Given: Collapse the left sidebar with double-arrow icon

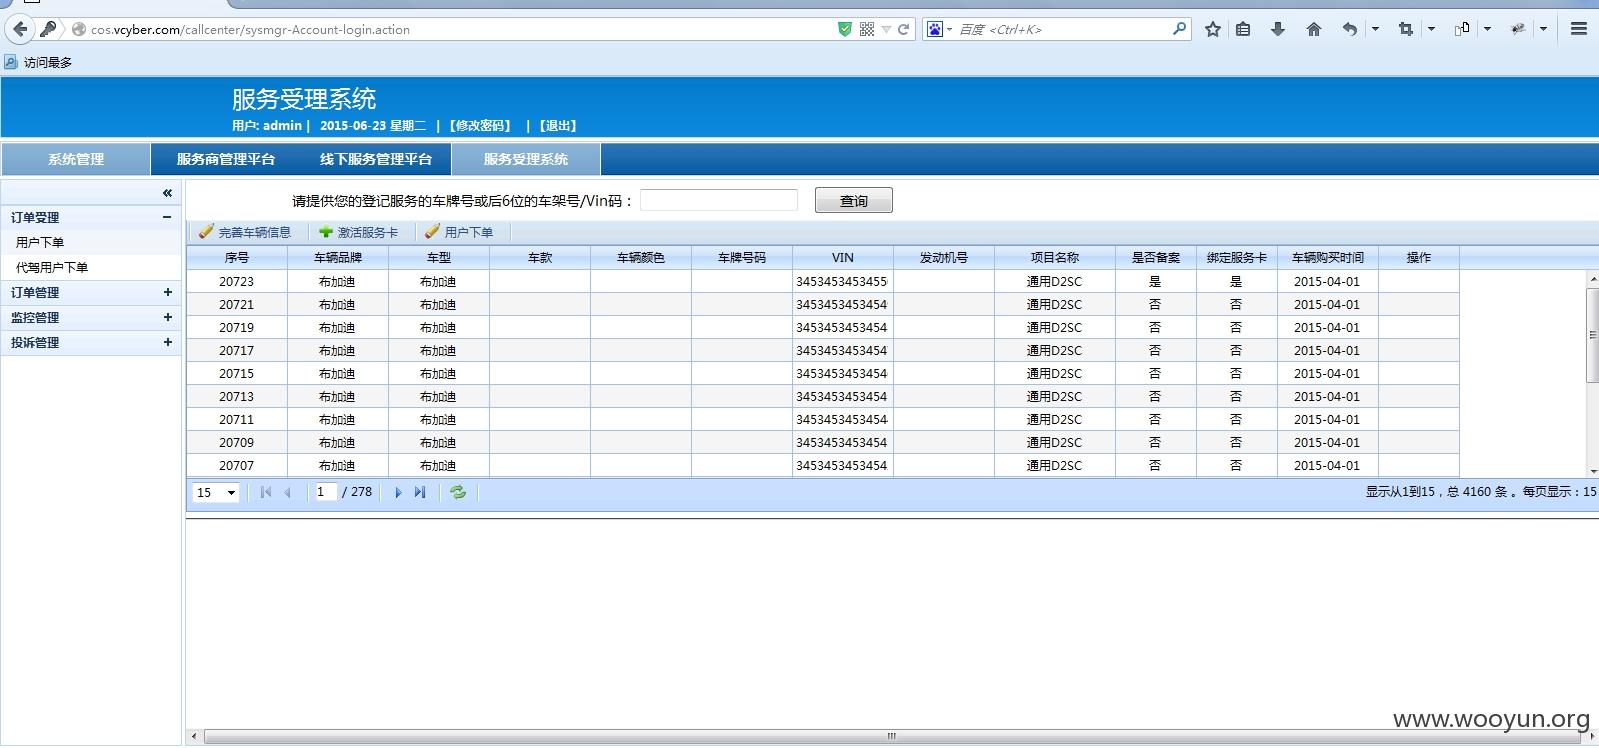Looking at the screenshot, I should 167,192.
